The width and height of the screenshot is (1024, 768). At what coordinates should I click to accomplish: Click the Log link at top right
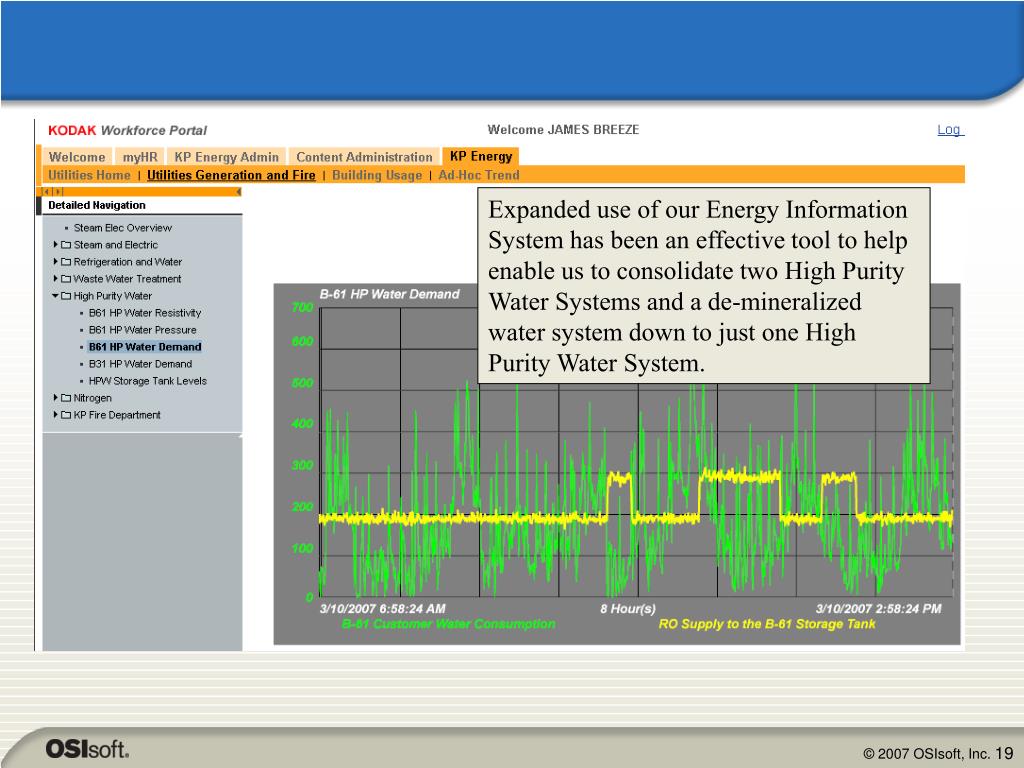coord(950,130)
